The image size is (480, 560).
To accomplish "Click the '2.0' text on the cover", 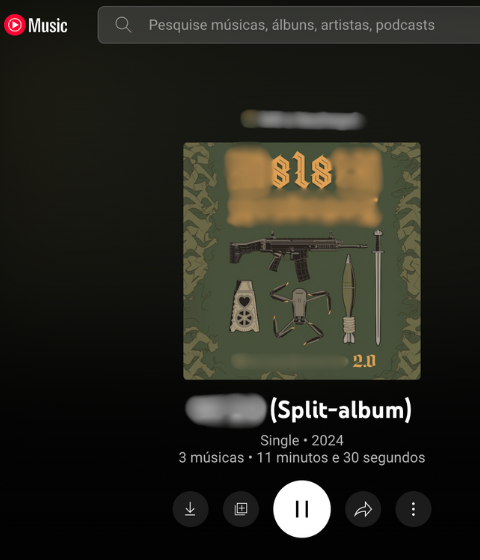I will [x=364, y=361].
